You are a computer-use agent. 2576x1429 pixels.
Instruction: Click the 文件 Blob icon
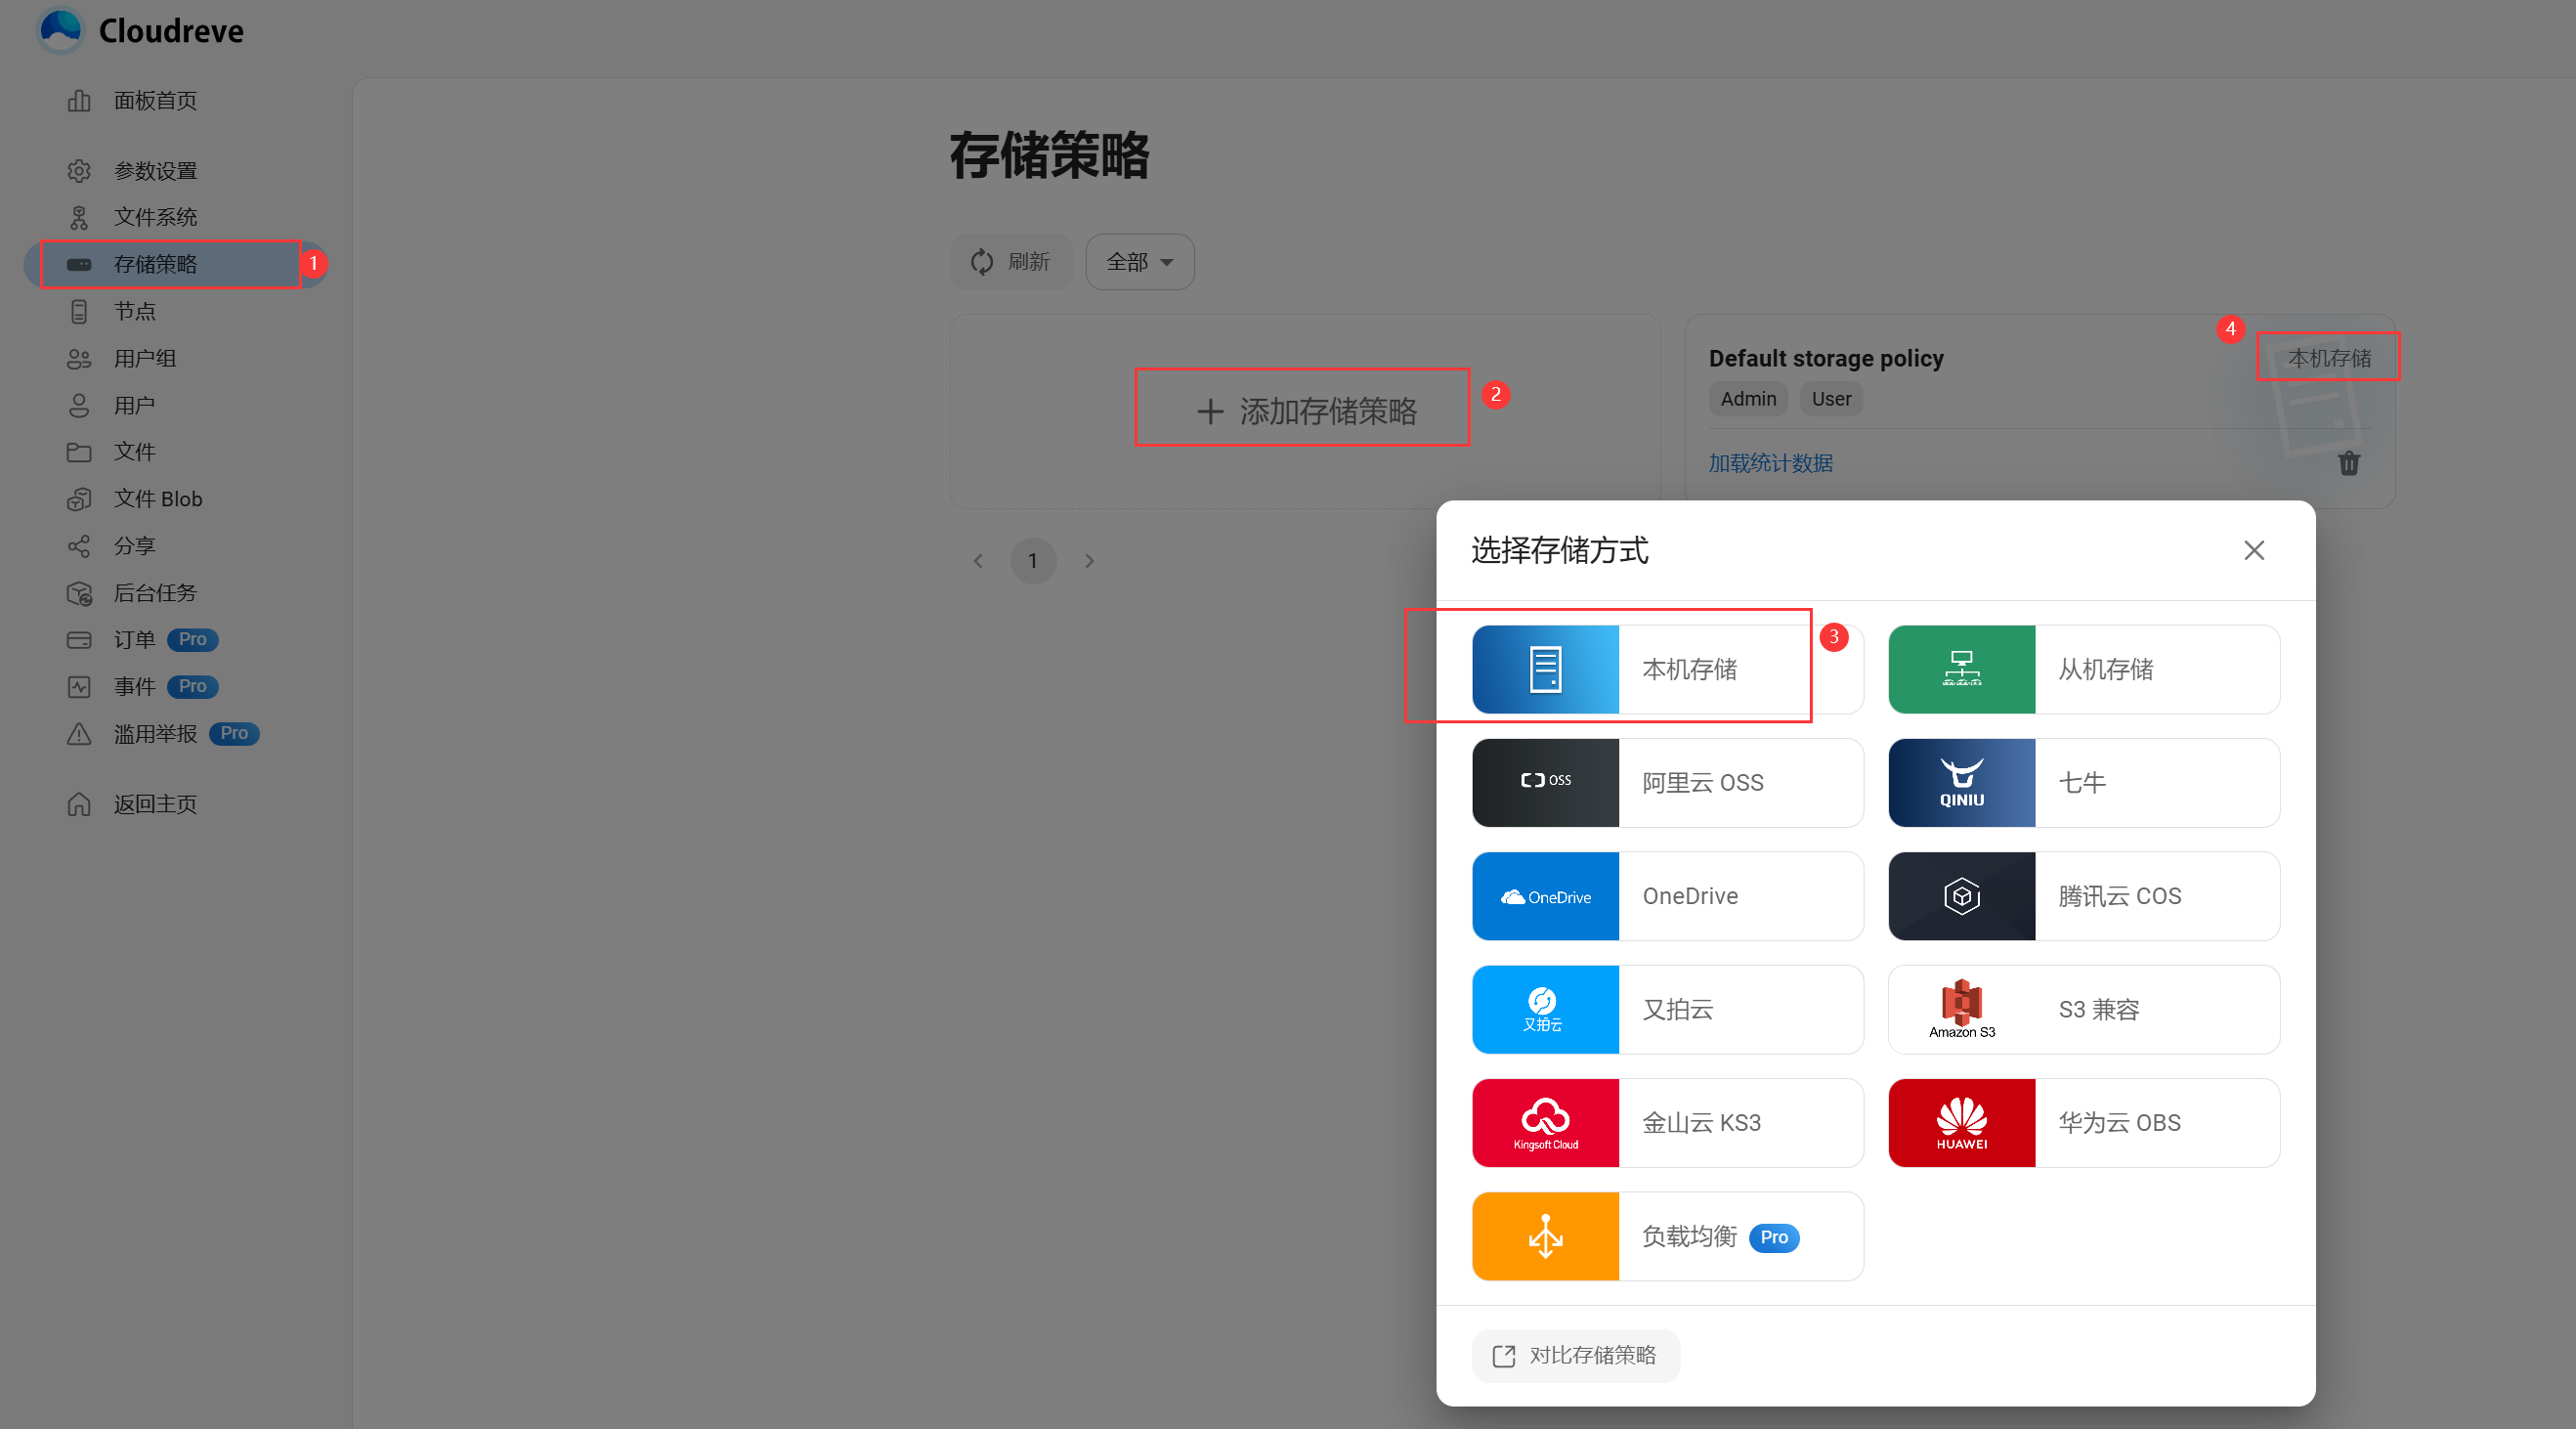click(79, 499)
